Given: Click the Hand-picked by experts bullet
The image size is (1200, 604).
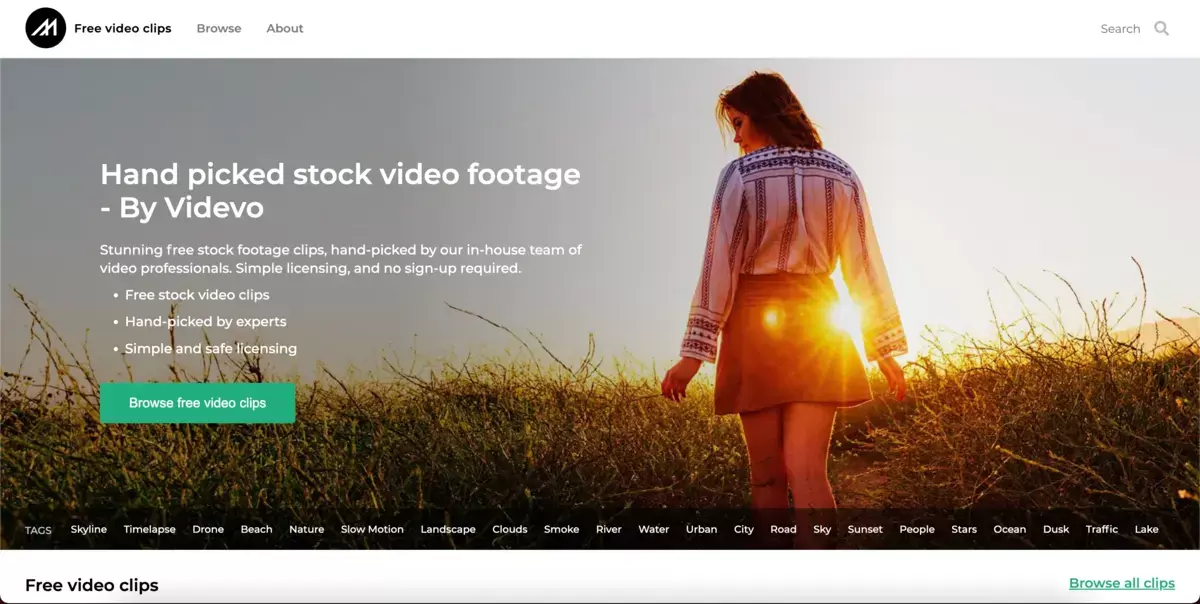Looking at the screenshot, I should coord(206,322).
